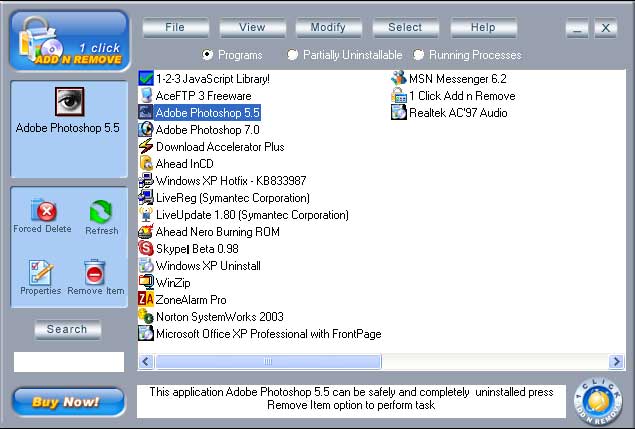Viewport: 635px width, 429px height.
Task: Click the horizontal scrollbar left arrow
Action: (146, 361)
